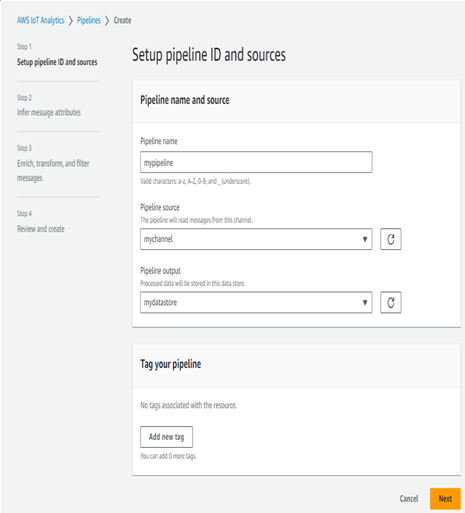
Task: Open the Pipelines breadcrumb link
Action: point(89,20)
